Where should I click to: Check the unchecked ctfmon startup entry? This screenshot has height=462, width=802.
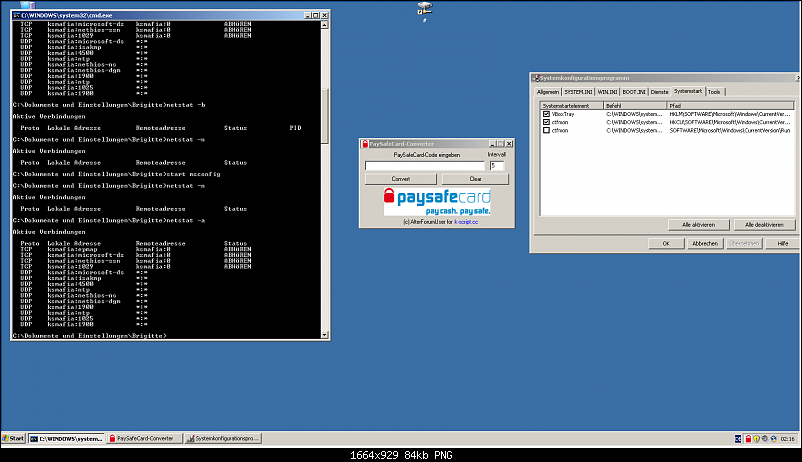click(546, 130)
